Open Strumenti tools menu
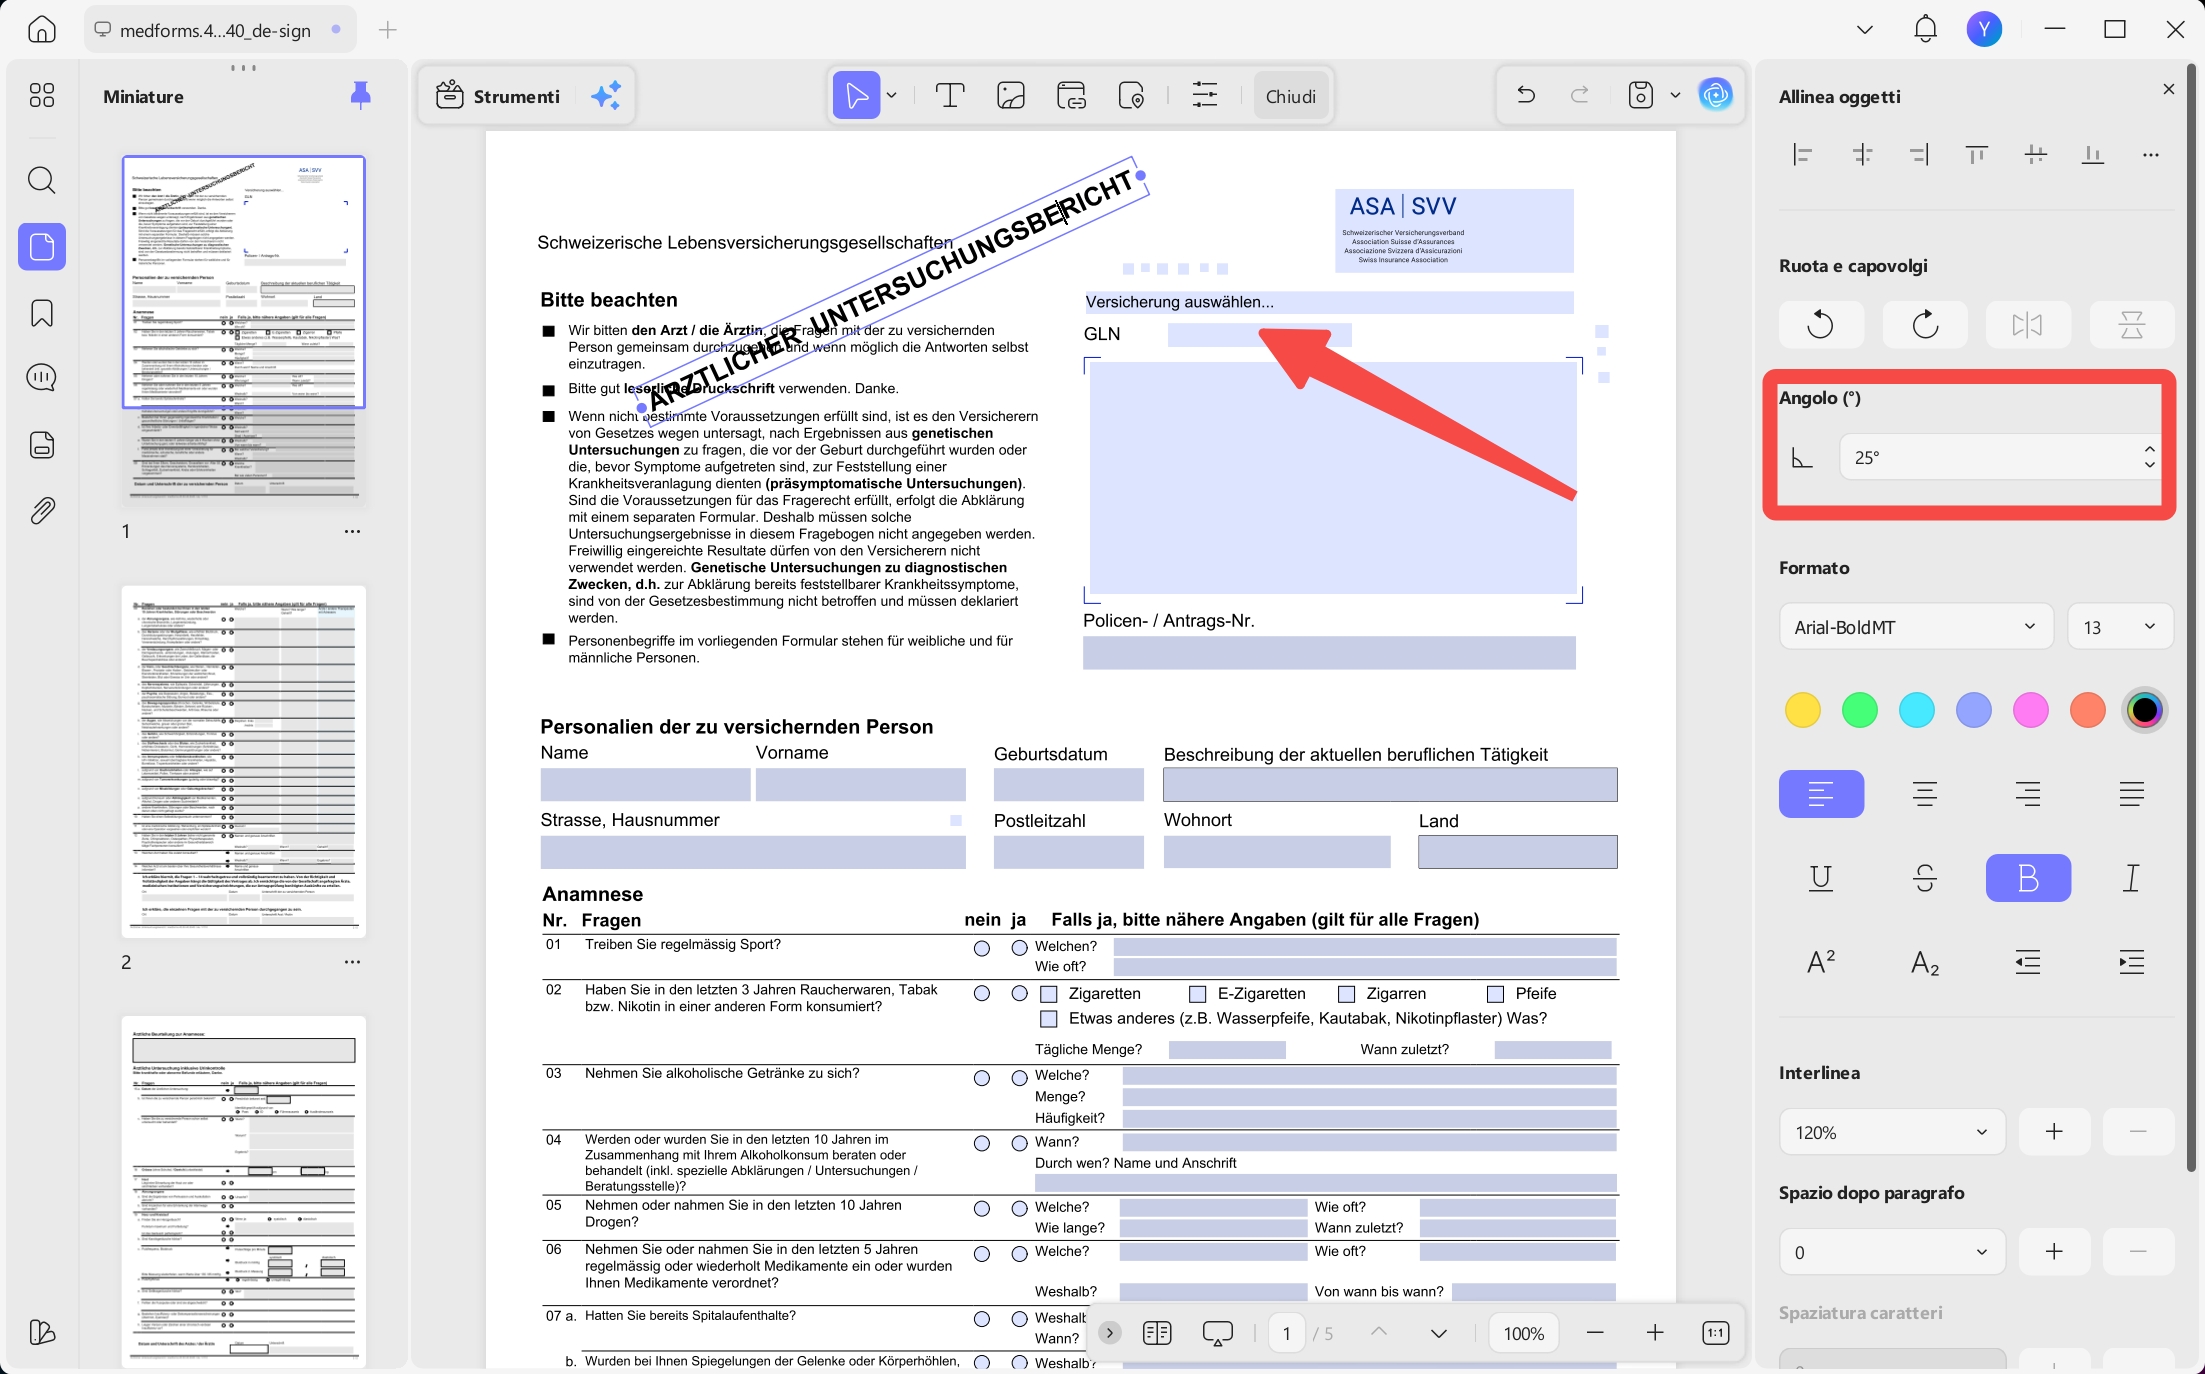Image resolution: width=2205 pixels, height=1374 pixels. (498, 96)
